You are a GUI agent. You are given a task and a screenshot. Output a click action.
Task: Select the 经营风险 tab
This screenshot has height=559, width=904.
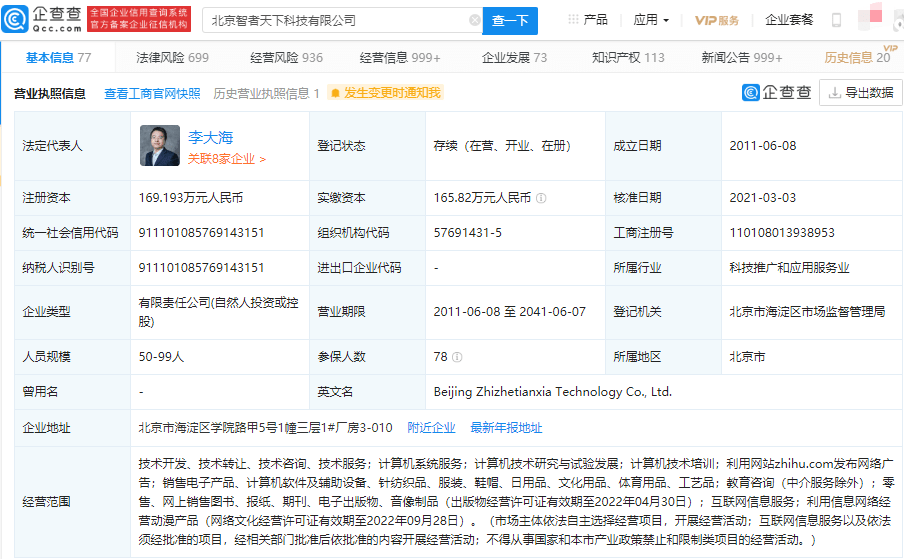[285, 58]
